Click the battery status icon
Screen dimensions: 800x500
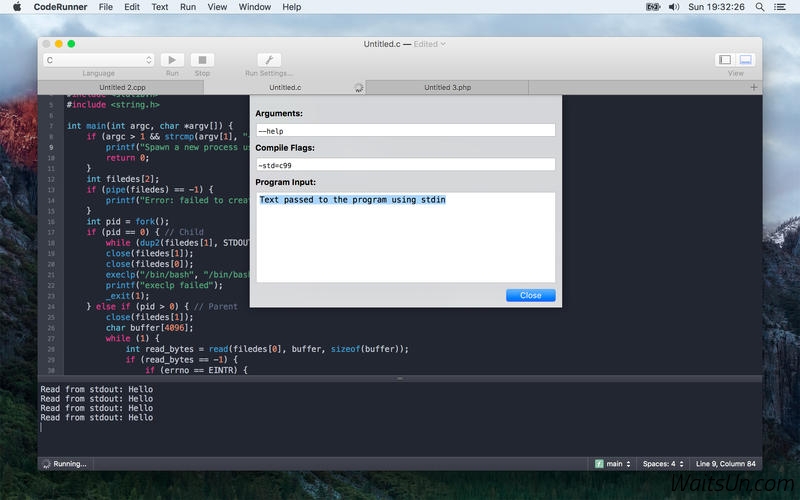coord(653,7)
